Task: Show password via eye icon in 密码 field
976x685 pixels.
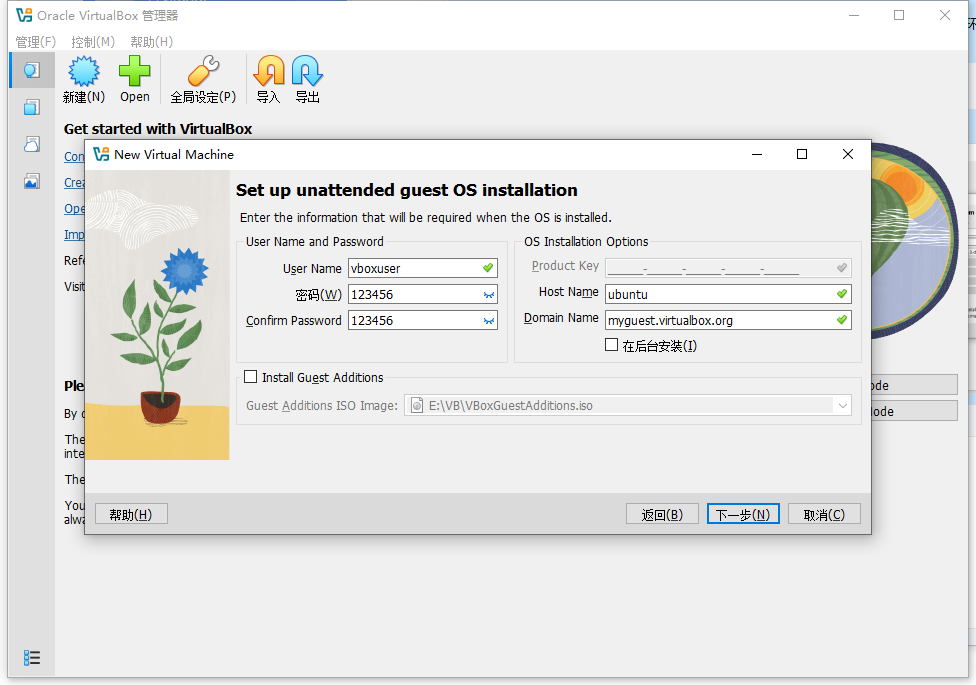Action: 488,295
